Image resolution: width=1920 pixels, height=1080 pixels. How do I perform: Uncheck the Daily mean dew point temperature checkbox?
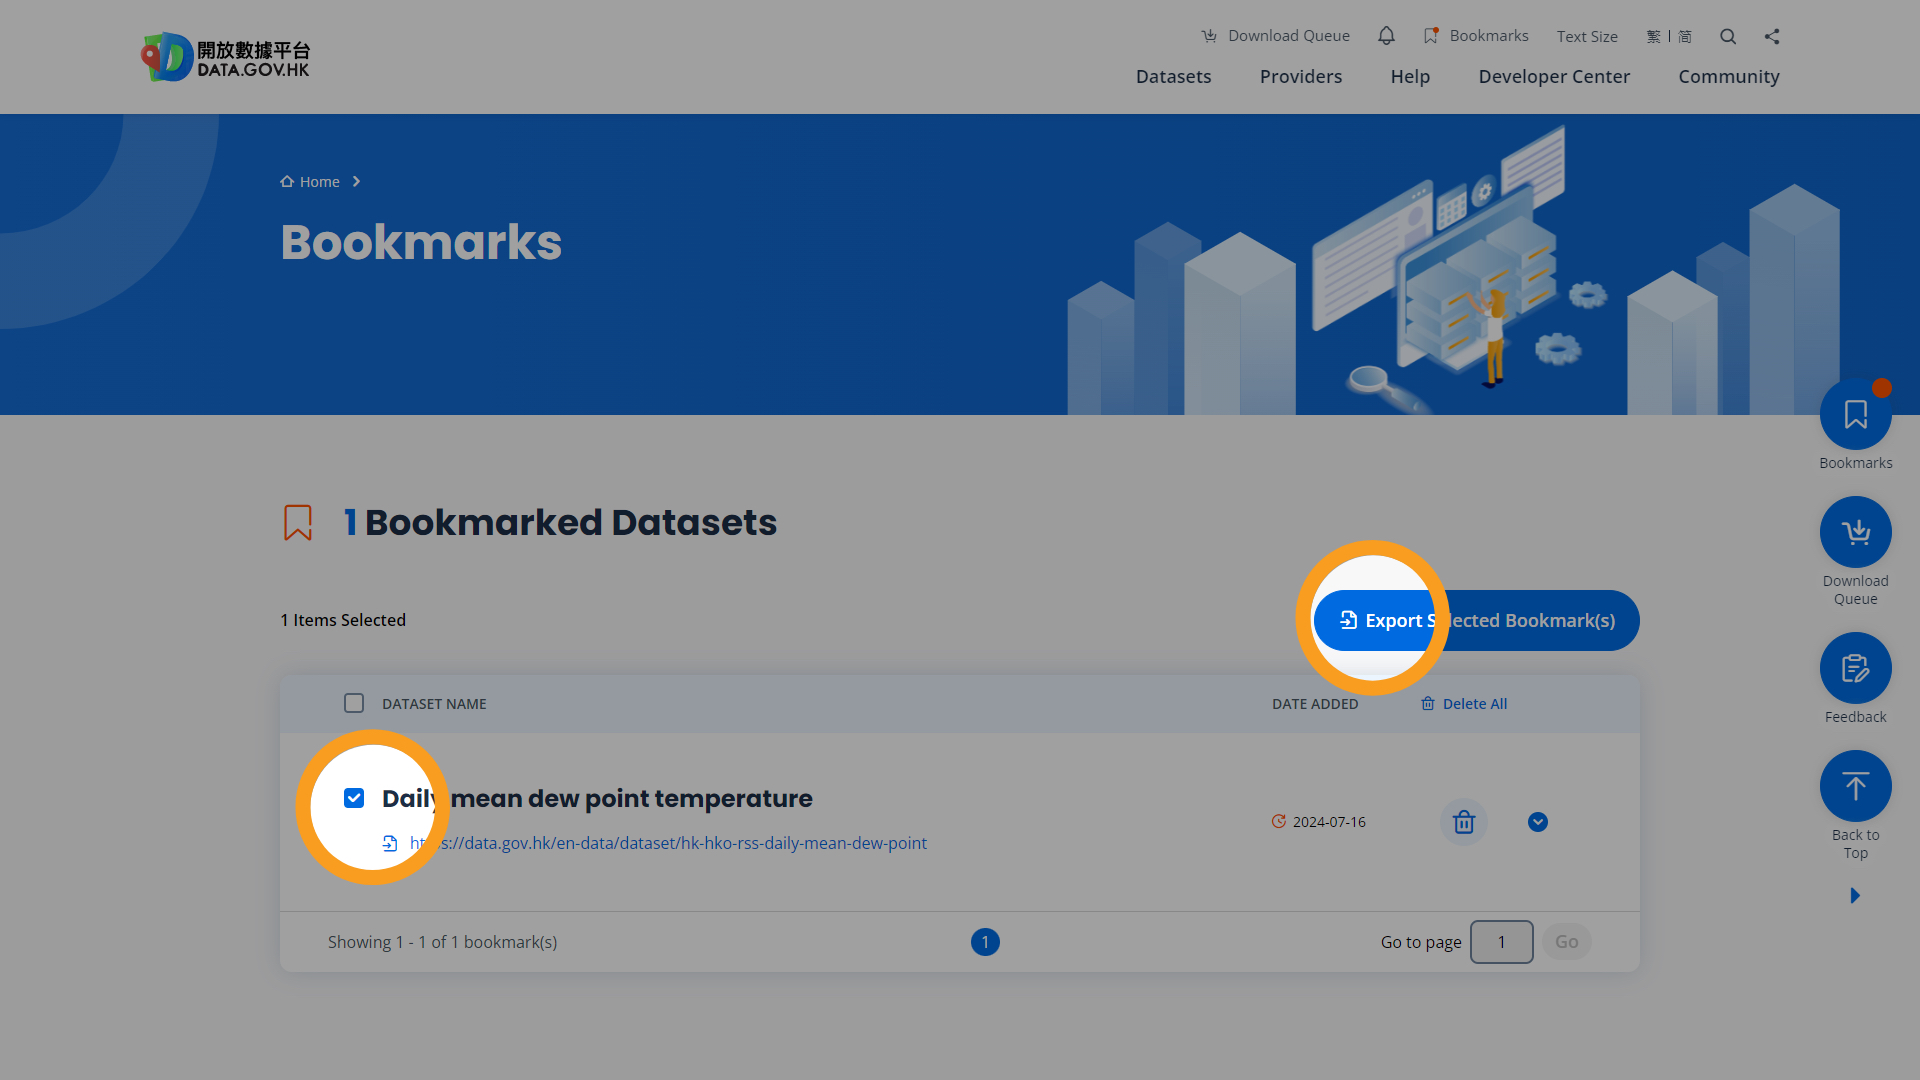(354, 798)
